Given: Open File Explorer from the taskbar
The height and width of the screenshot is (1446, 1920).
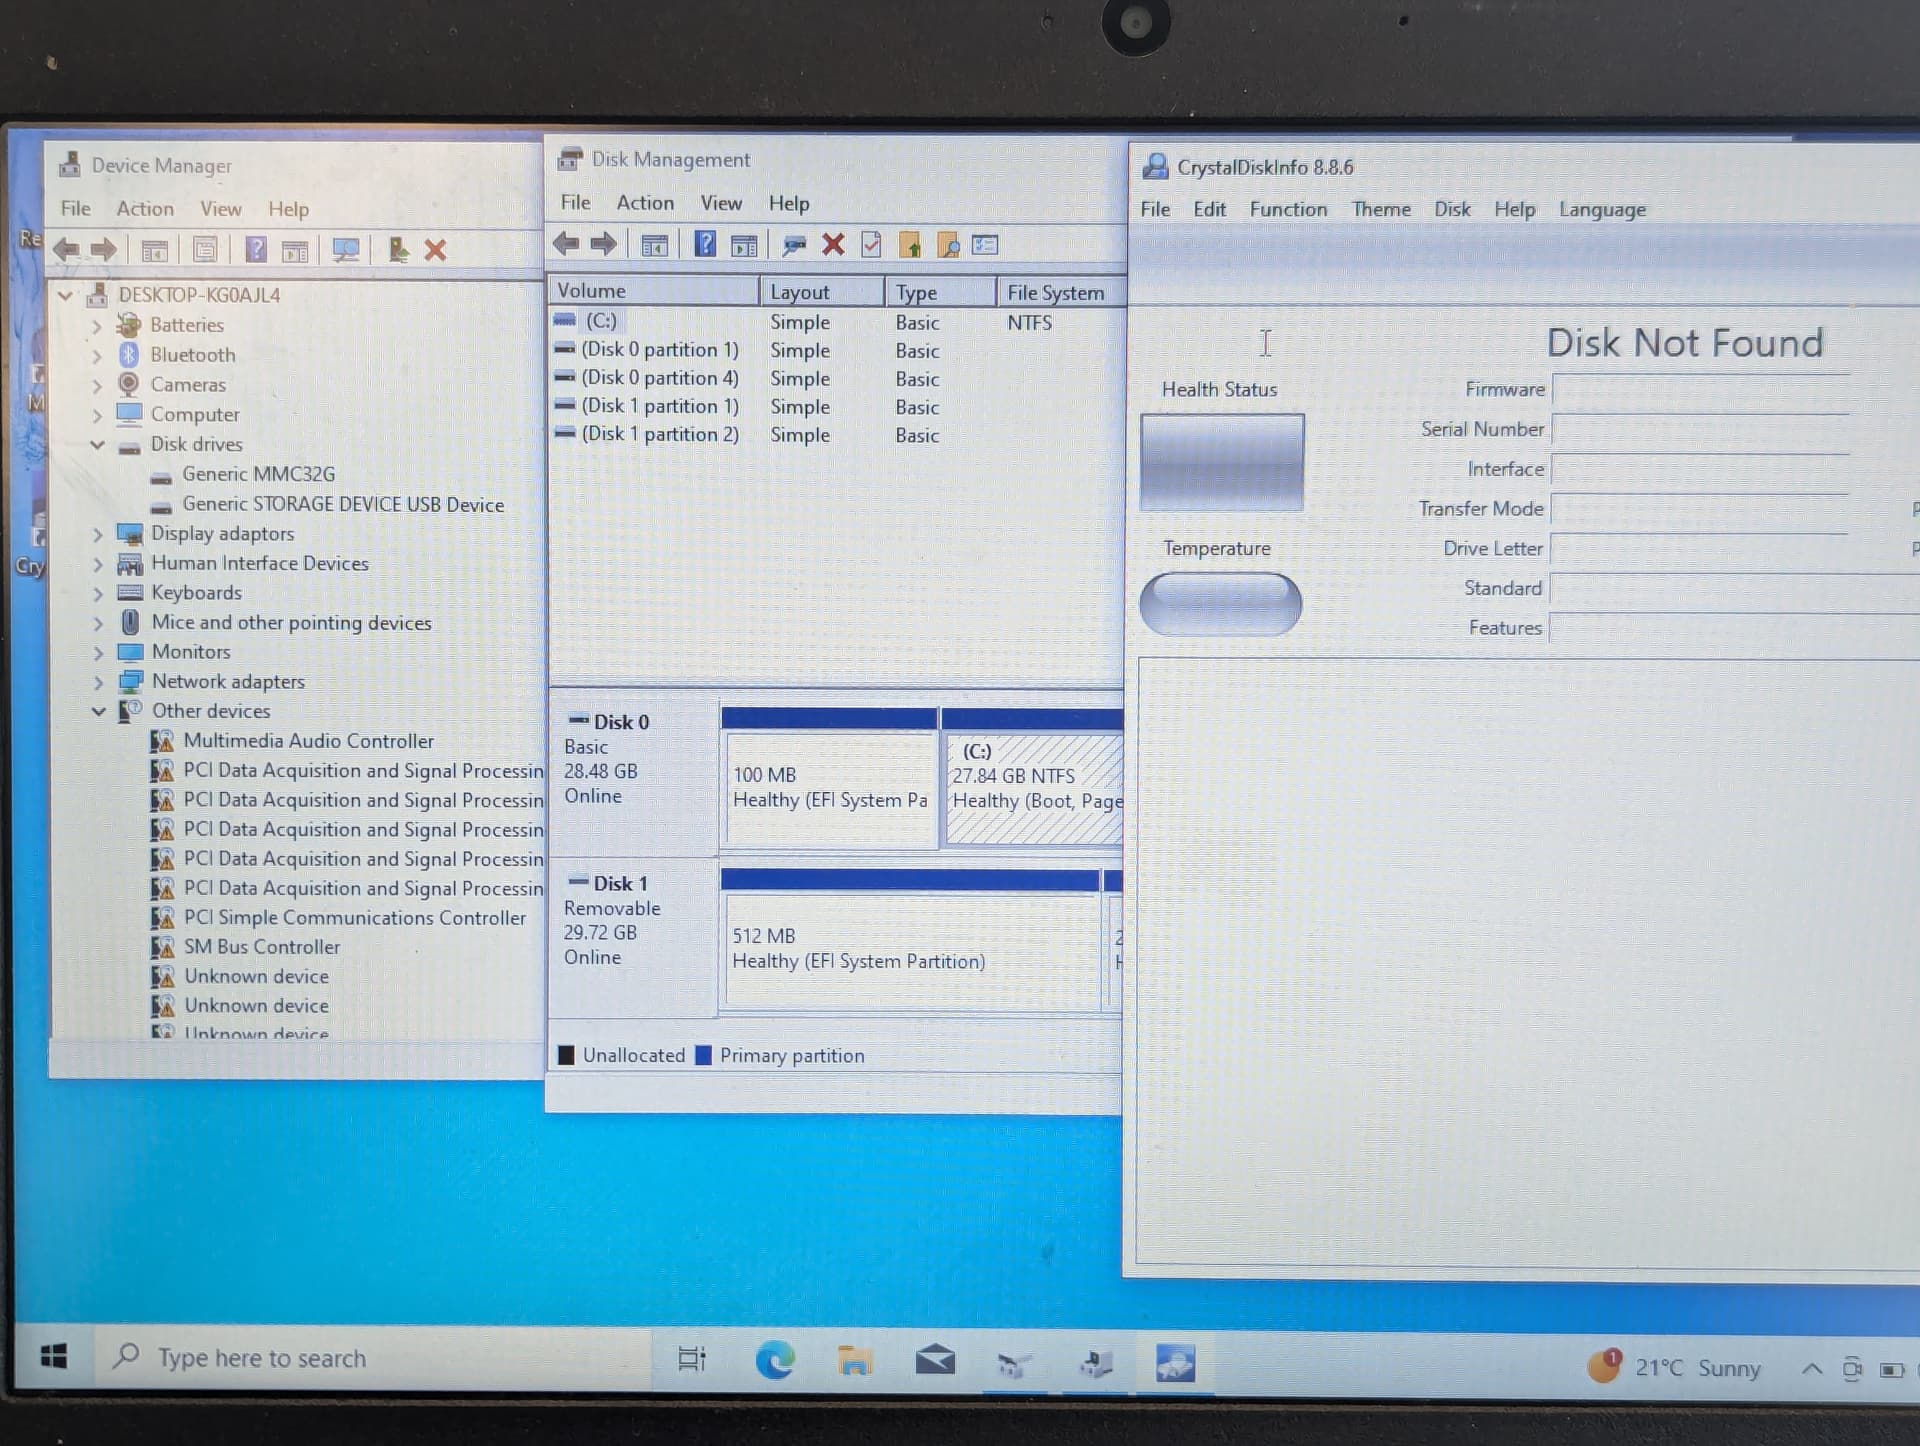Looking at the screenshot, I should [x=854, y=1361].
